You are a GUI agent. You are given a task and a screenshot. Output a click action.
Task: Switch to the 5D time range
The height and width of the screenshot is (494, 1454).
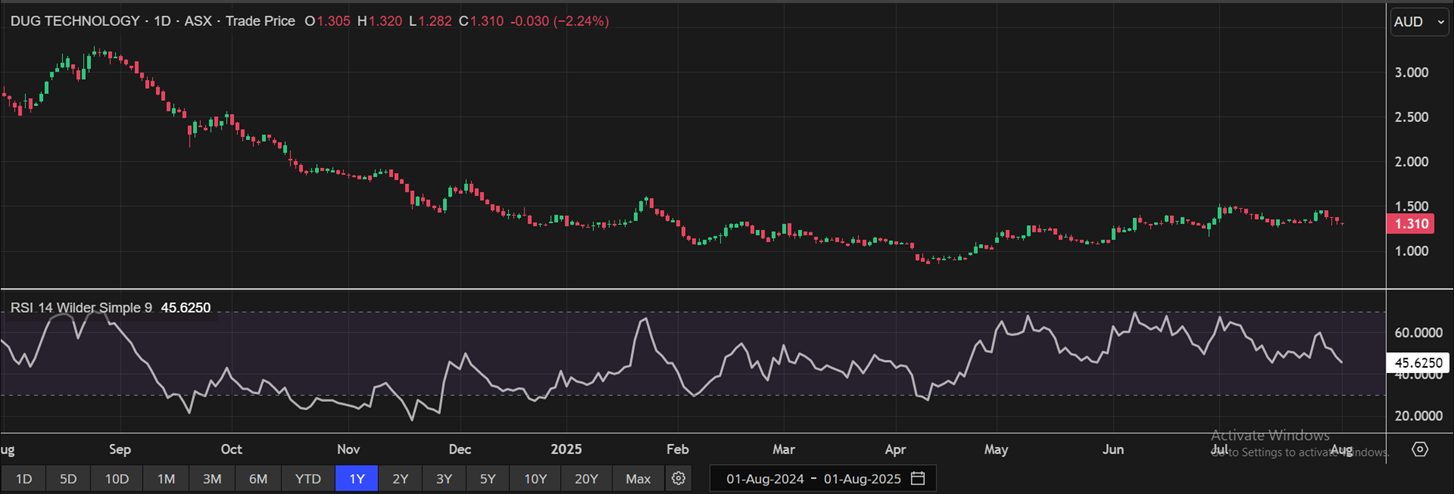pos(69,479)
